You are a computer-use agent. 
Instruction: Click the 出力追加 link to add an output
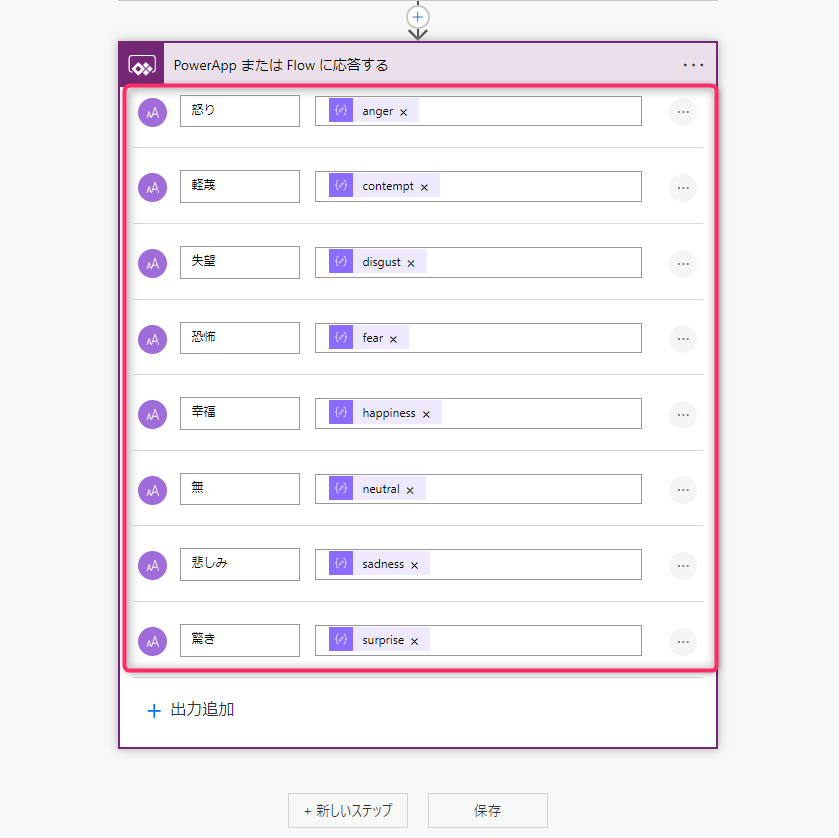(191, 711)
